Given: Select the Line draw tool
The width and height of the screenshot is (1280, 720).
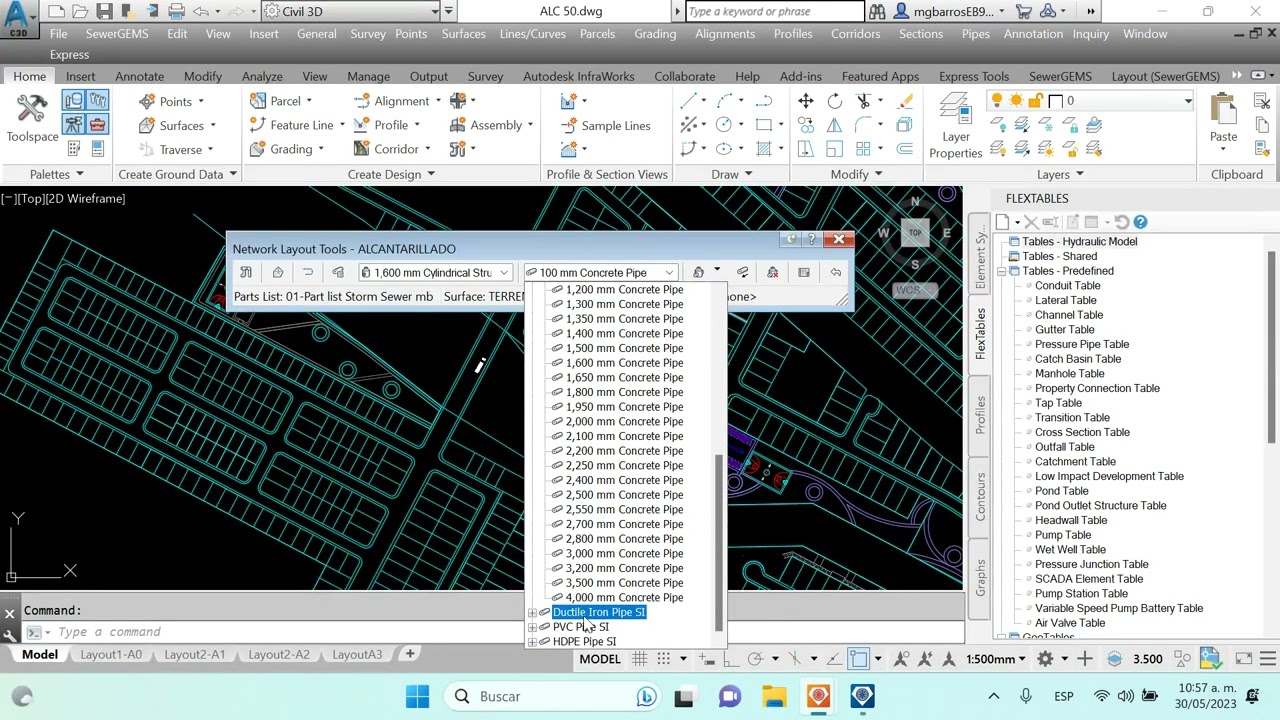Looking at the screenshot, I should pos(689,100).
